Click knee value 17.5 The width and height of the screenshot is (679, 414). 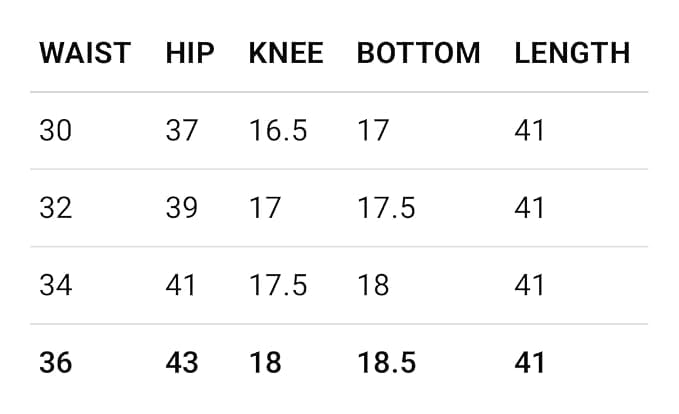click(x=278, y=285)
